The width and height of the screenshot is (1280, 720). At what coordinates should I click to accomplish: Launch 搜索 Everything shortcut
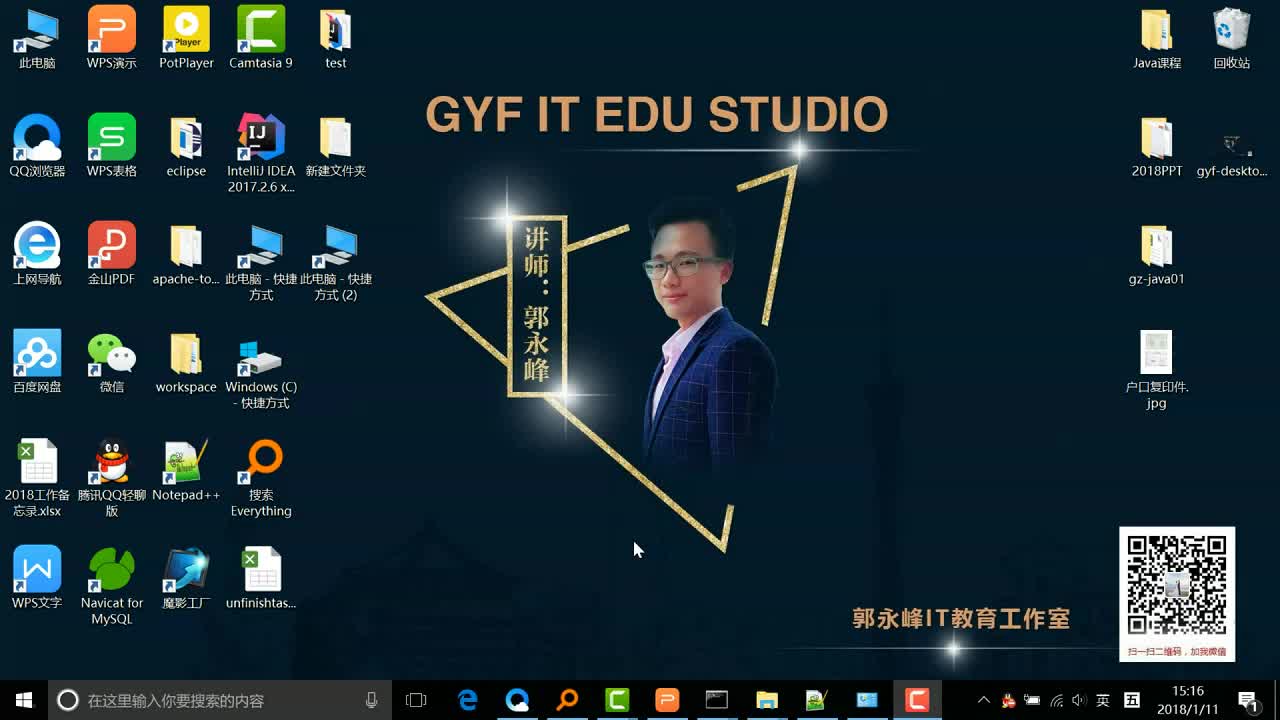(x=261, y=478)
